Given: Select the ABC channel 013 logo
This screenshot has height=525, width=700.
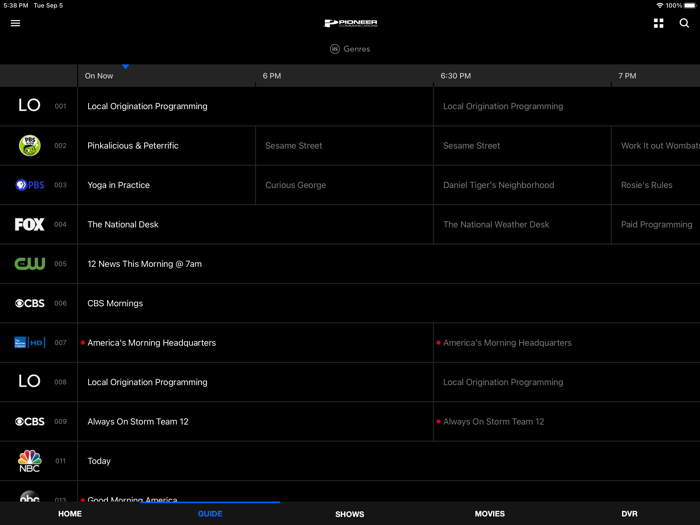Looking at the screenshot, I should click(x=29, y=496).
